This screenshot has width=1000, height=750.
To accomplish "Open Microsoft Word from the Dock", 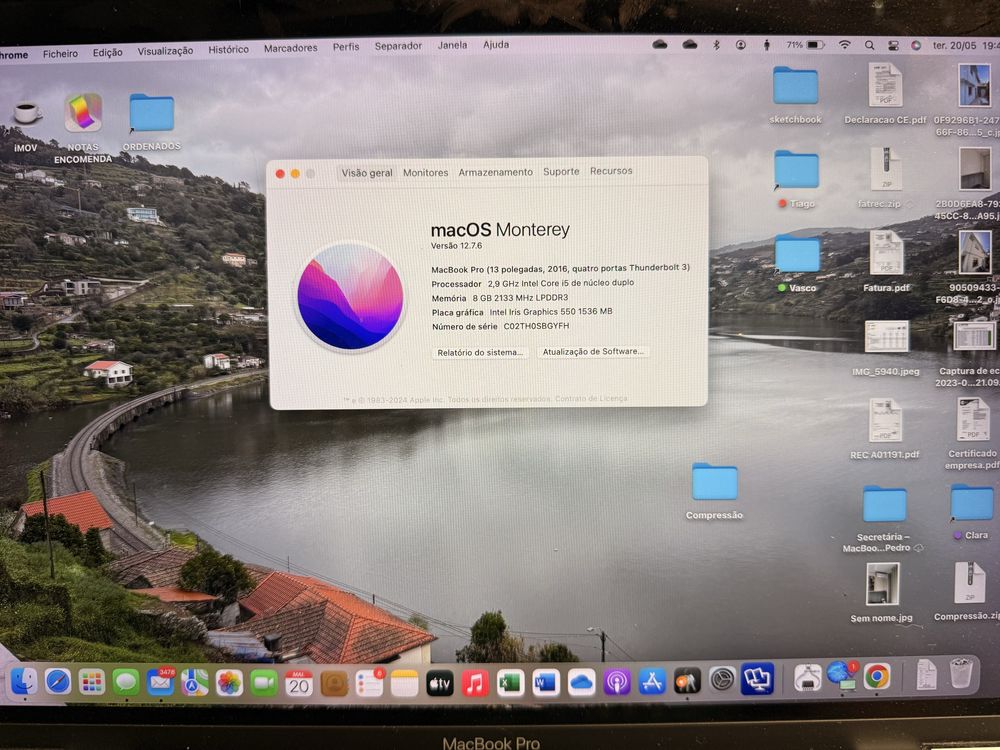I will (546, 683).
